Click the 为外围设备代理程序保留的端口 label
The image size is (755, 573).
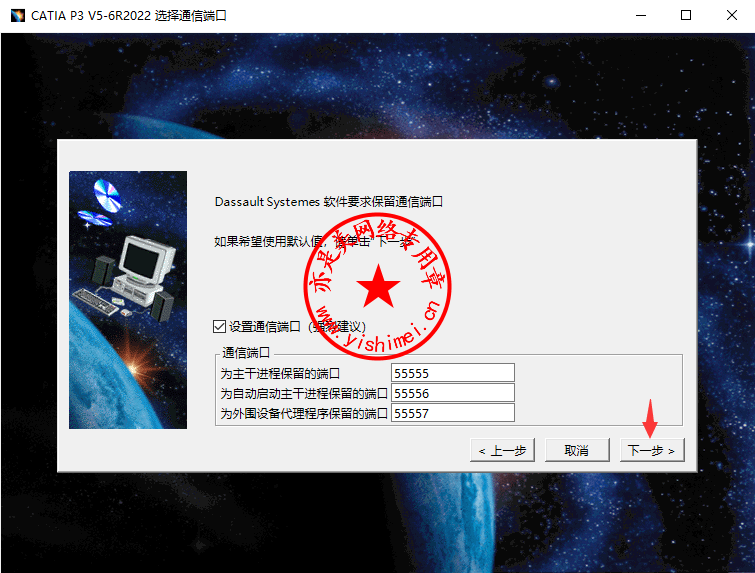pos(304,414)
